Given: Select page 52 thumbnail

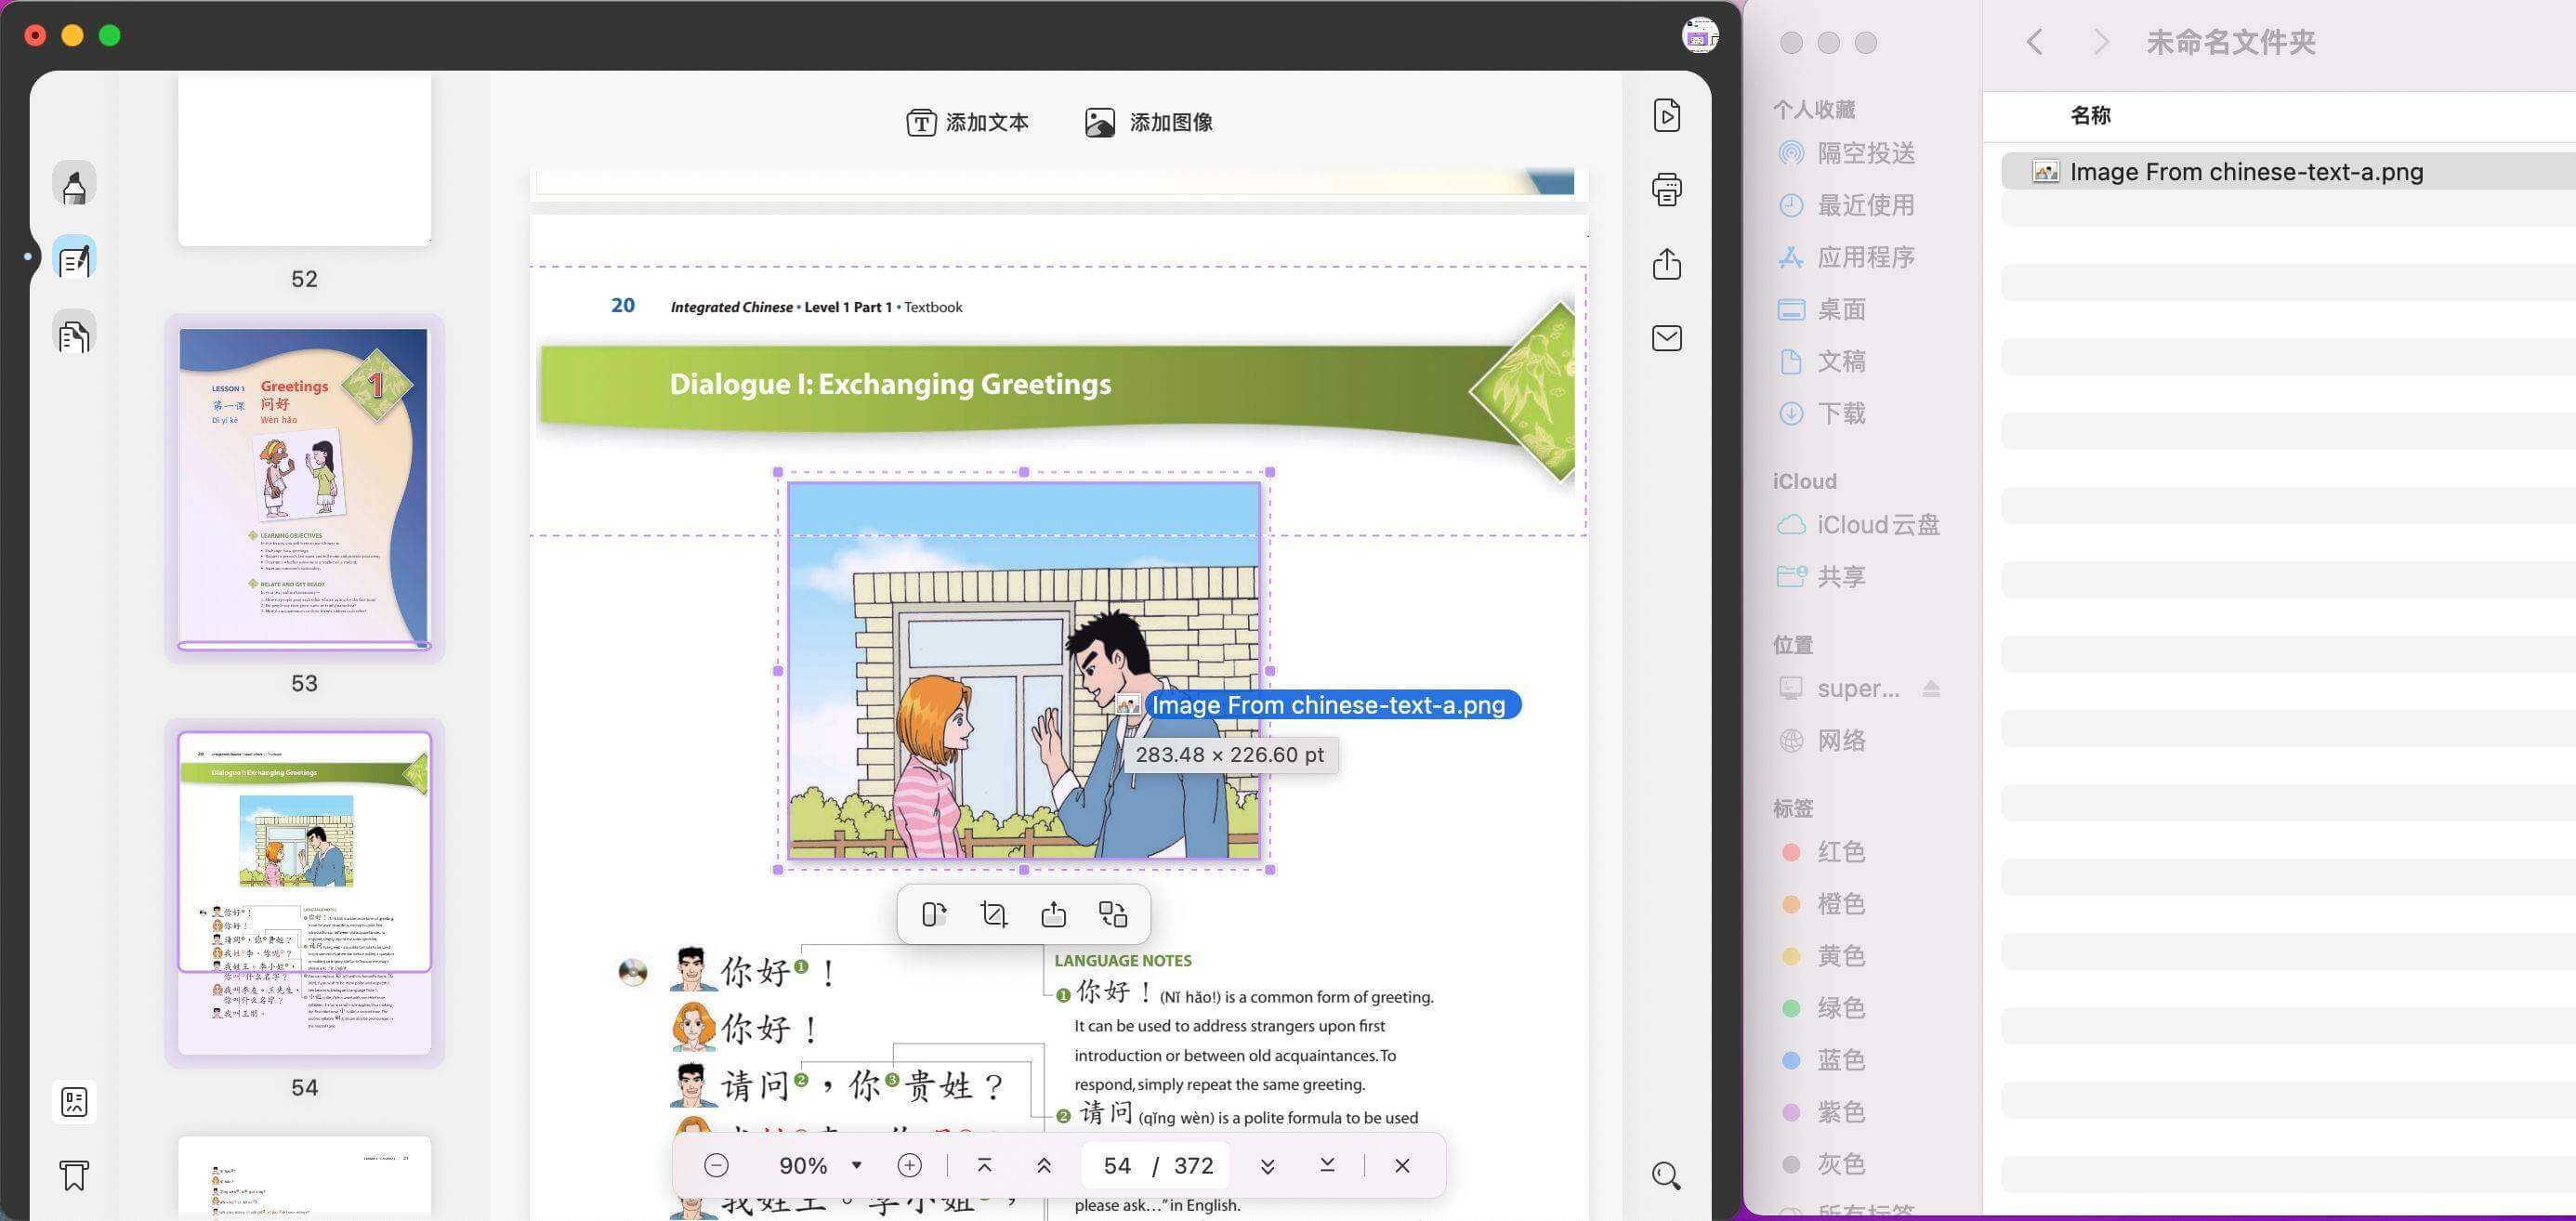Looking at the screenshot, I should 304,160.
